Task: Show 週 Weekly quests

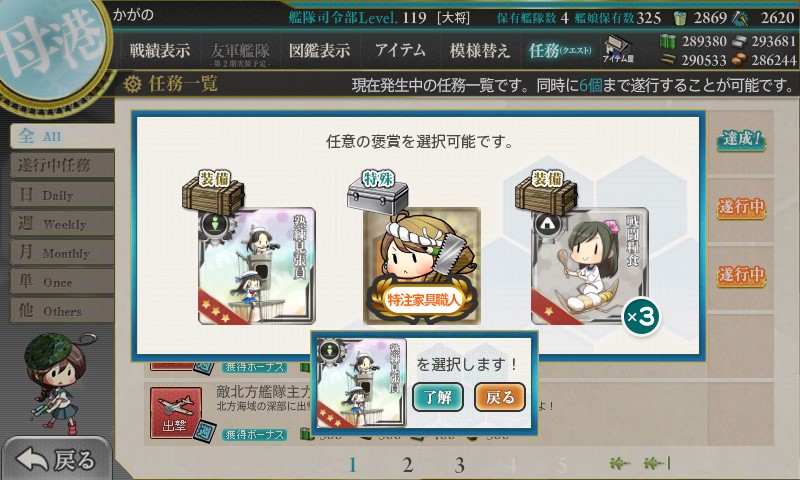Action: click(62, 224)
